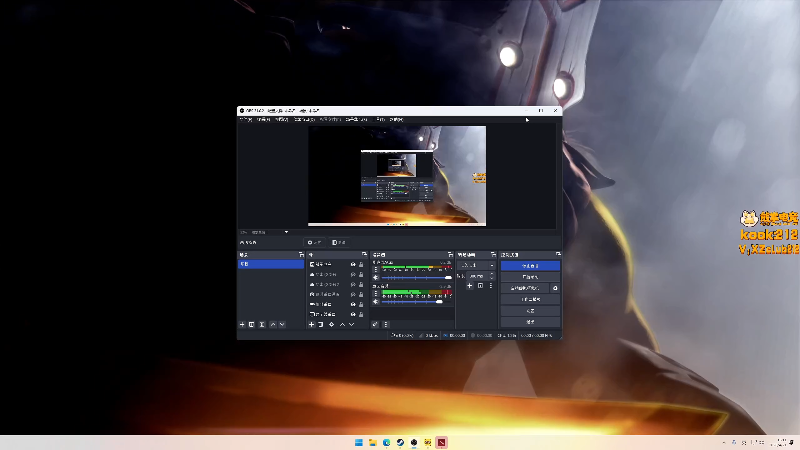Open virtual camera settings gear icon
Screen dimensions: 800x450
[x=555, y=288]
